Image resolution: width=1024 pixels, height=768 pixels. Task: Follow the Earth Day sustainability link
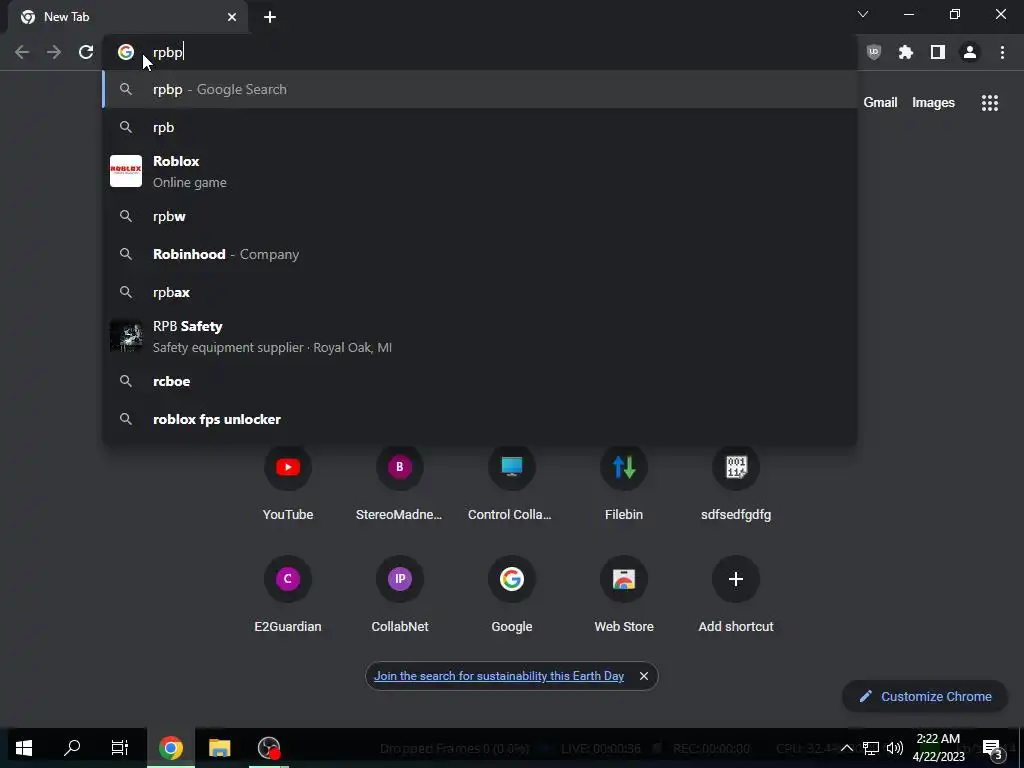click(499, 676)
